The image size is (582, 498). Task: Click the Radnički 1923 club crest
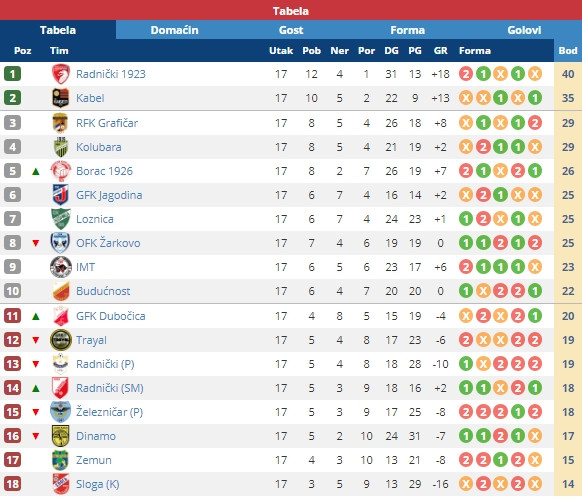coord(61,74)
